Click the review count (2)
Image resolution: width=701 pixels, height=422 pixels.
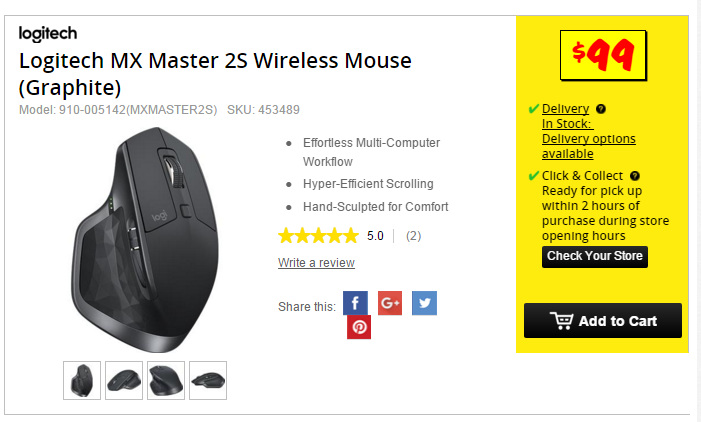tap(414, 236)
